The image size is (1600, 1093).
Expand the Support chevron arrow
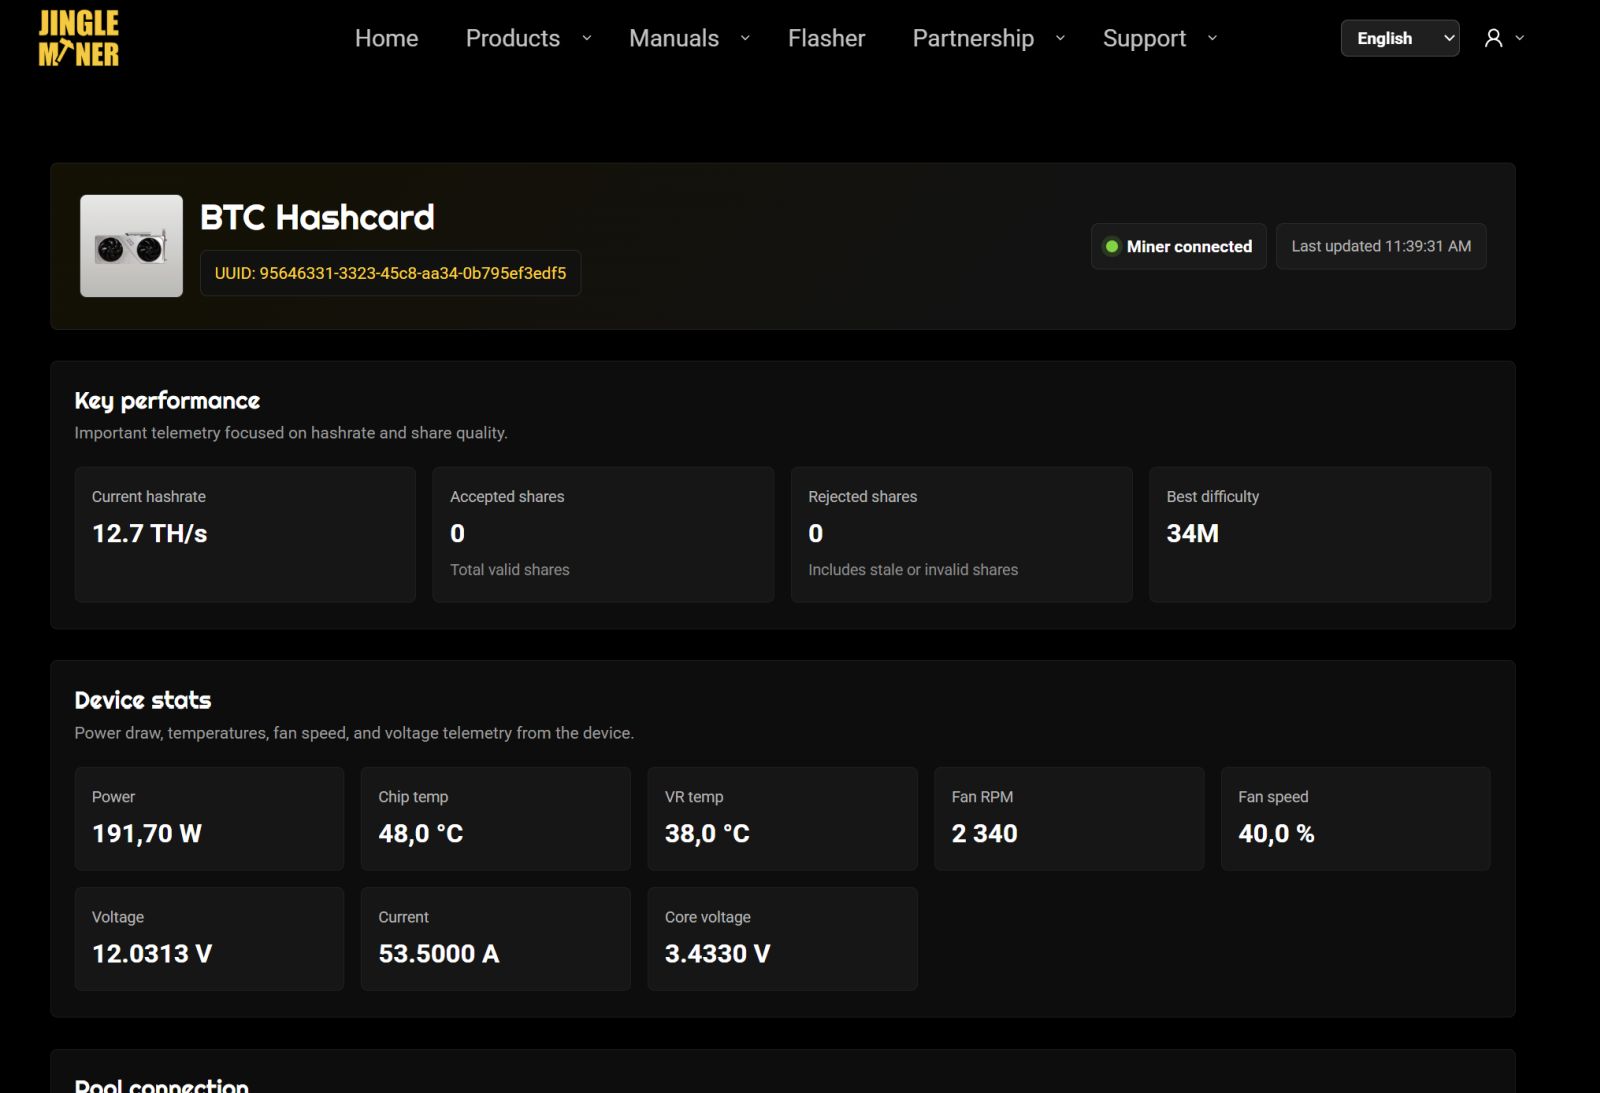point(1212,38)
